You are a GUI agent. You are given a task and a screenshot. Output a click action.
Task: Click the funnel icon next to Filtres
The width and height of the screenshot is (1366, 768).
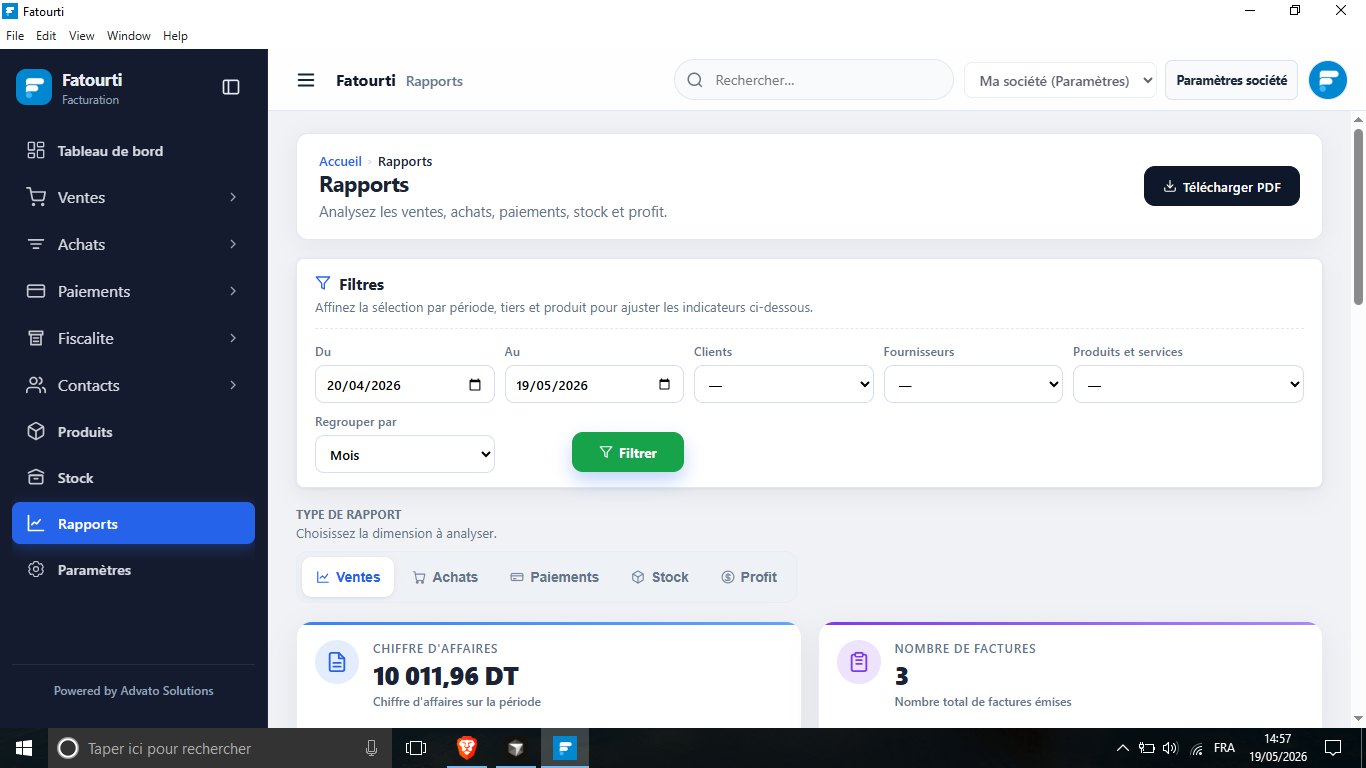[323, 283]
